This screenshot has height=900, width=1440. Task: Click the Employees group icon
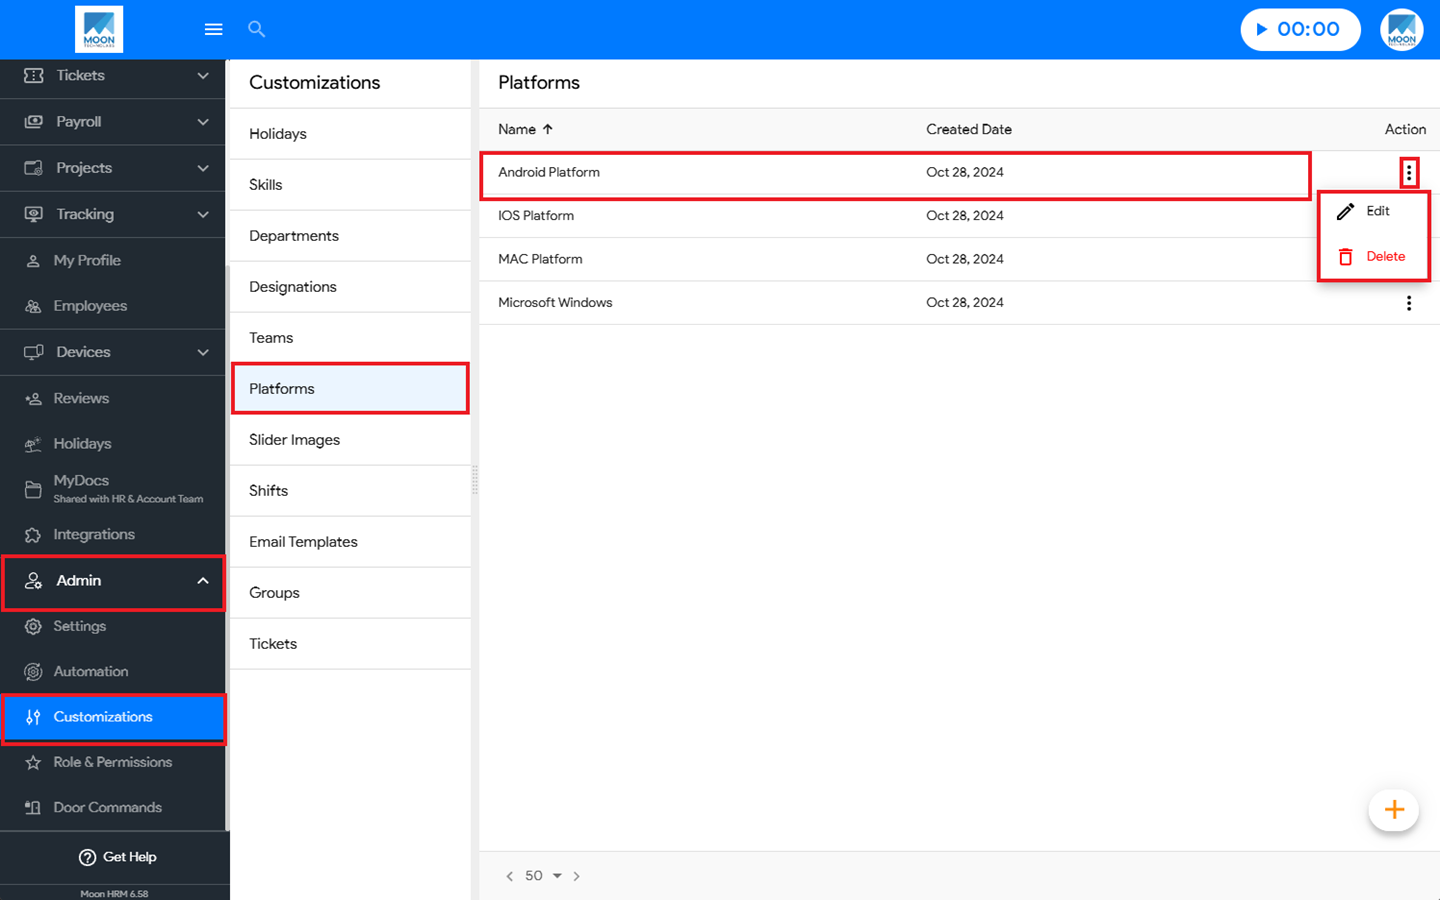pos(33,307)
